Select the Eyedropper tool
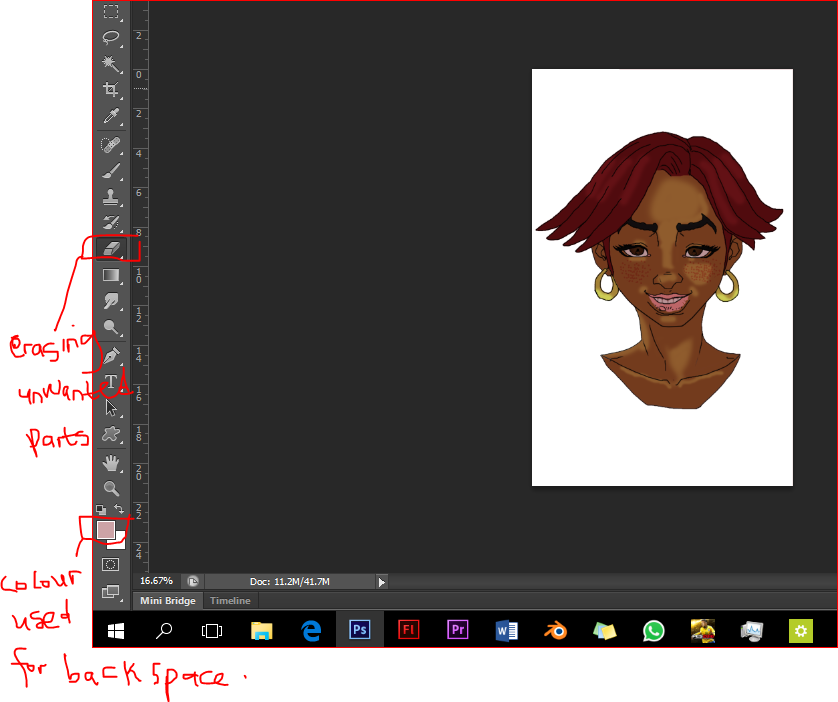838x702 pixels. [111, 116]
